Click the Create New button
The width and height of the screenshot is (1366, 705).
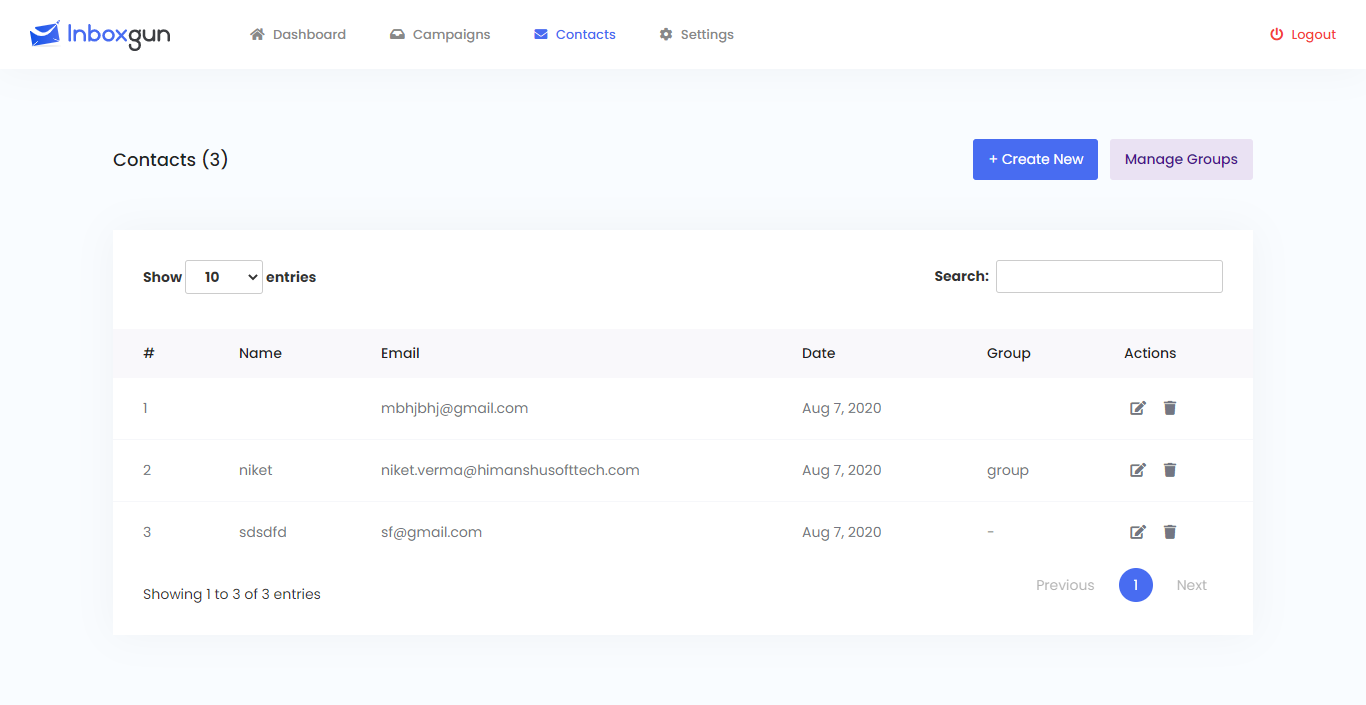pos(1035,159)
